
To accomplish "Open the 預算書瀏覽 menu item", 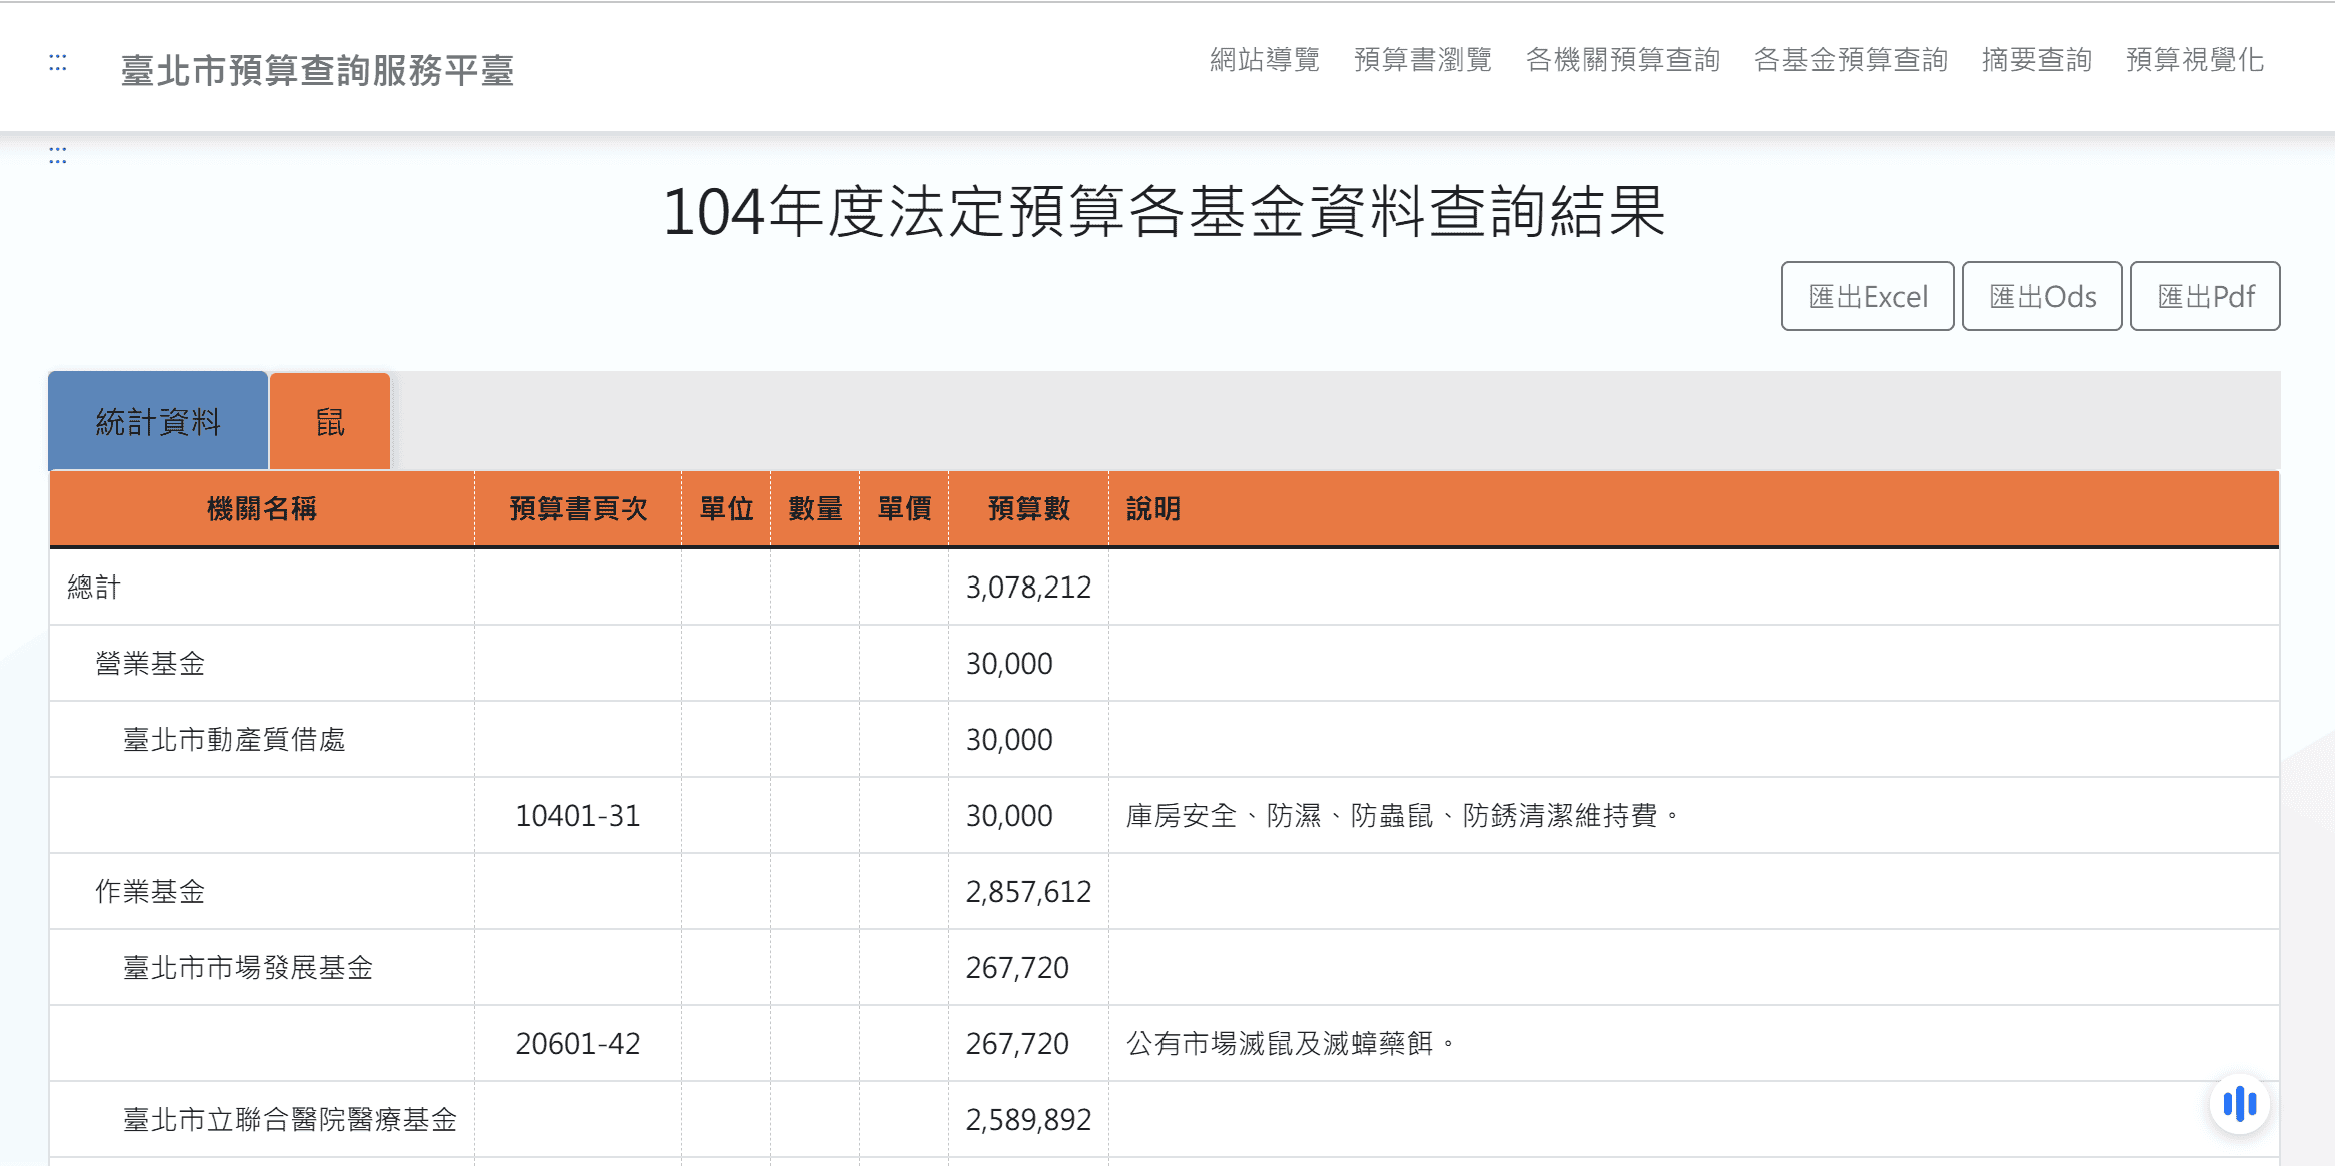I will pyautogui.click(x=1422, y=60).
